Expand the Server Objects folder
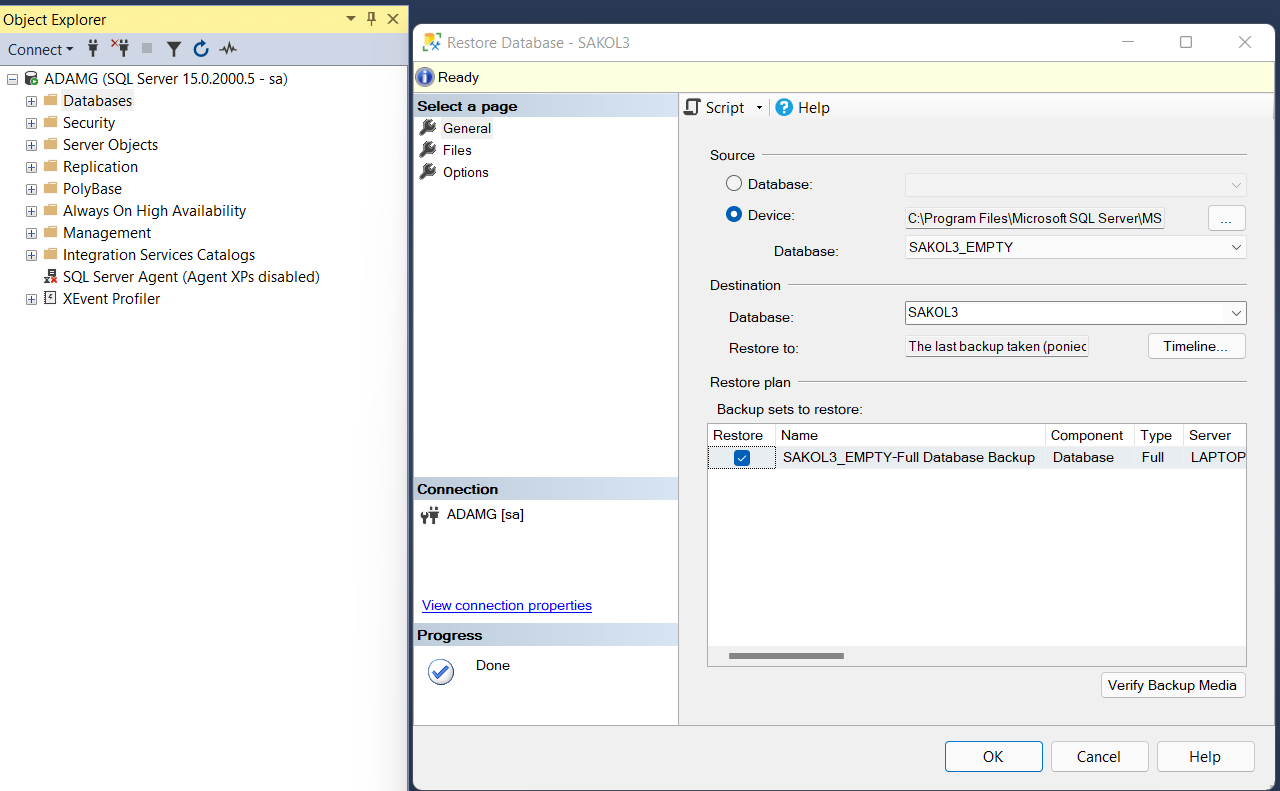This screenshot has height=791, width=1280. click(31, 145)
